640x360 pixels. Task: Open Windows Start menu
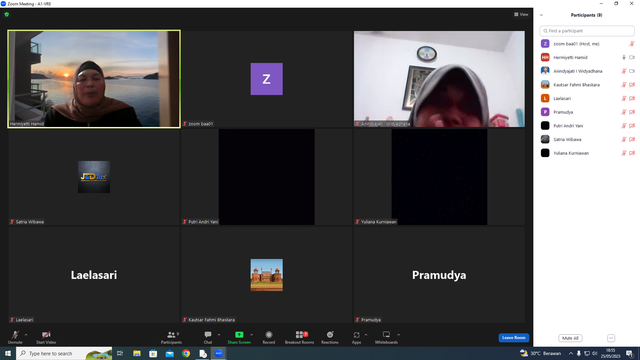(8, 353)
